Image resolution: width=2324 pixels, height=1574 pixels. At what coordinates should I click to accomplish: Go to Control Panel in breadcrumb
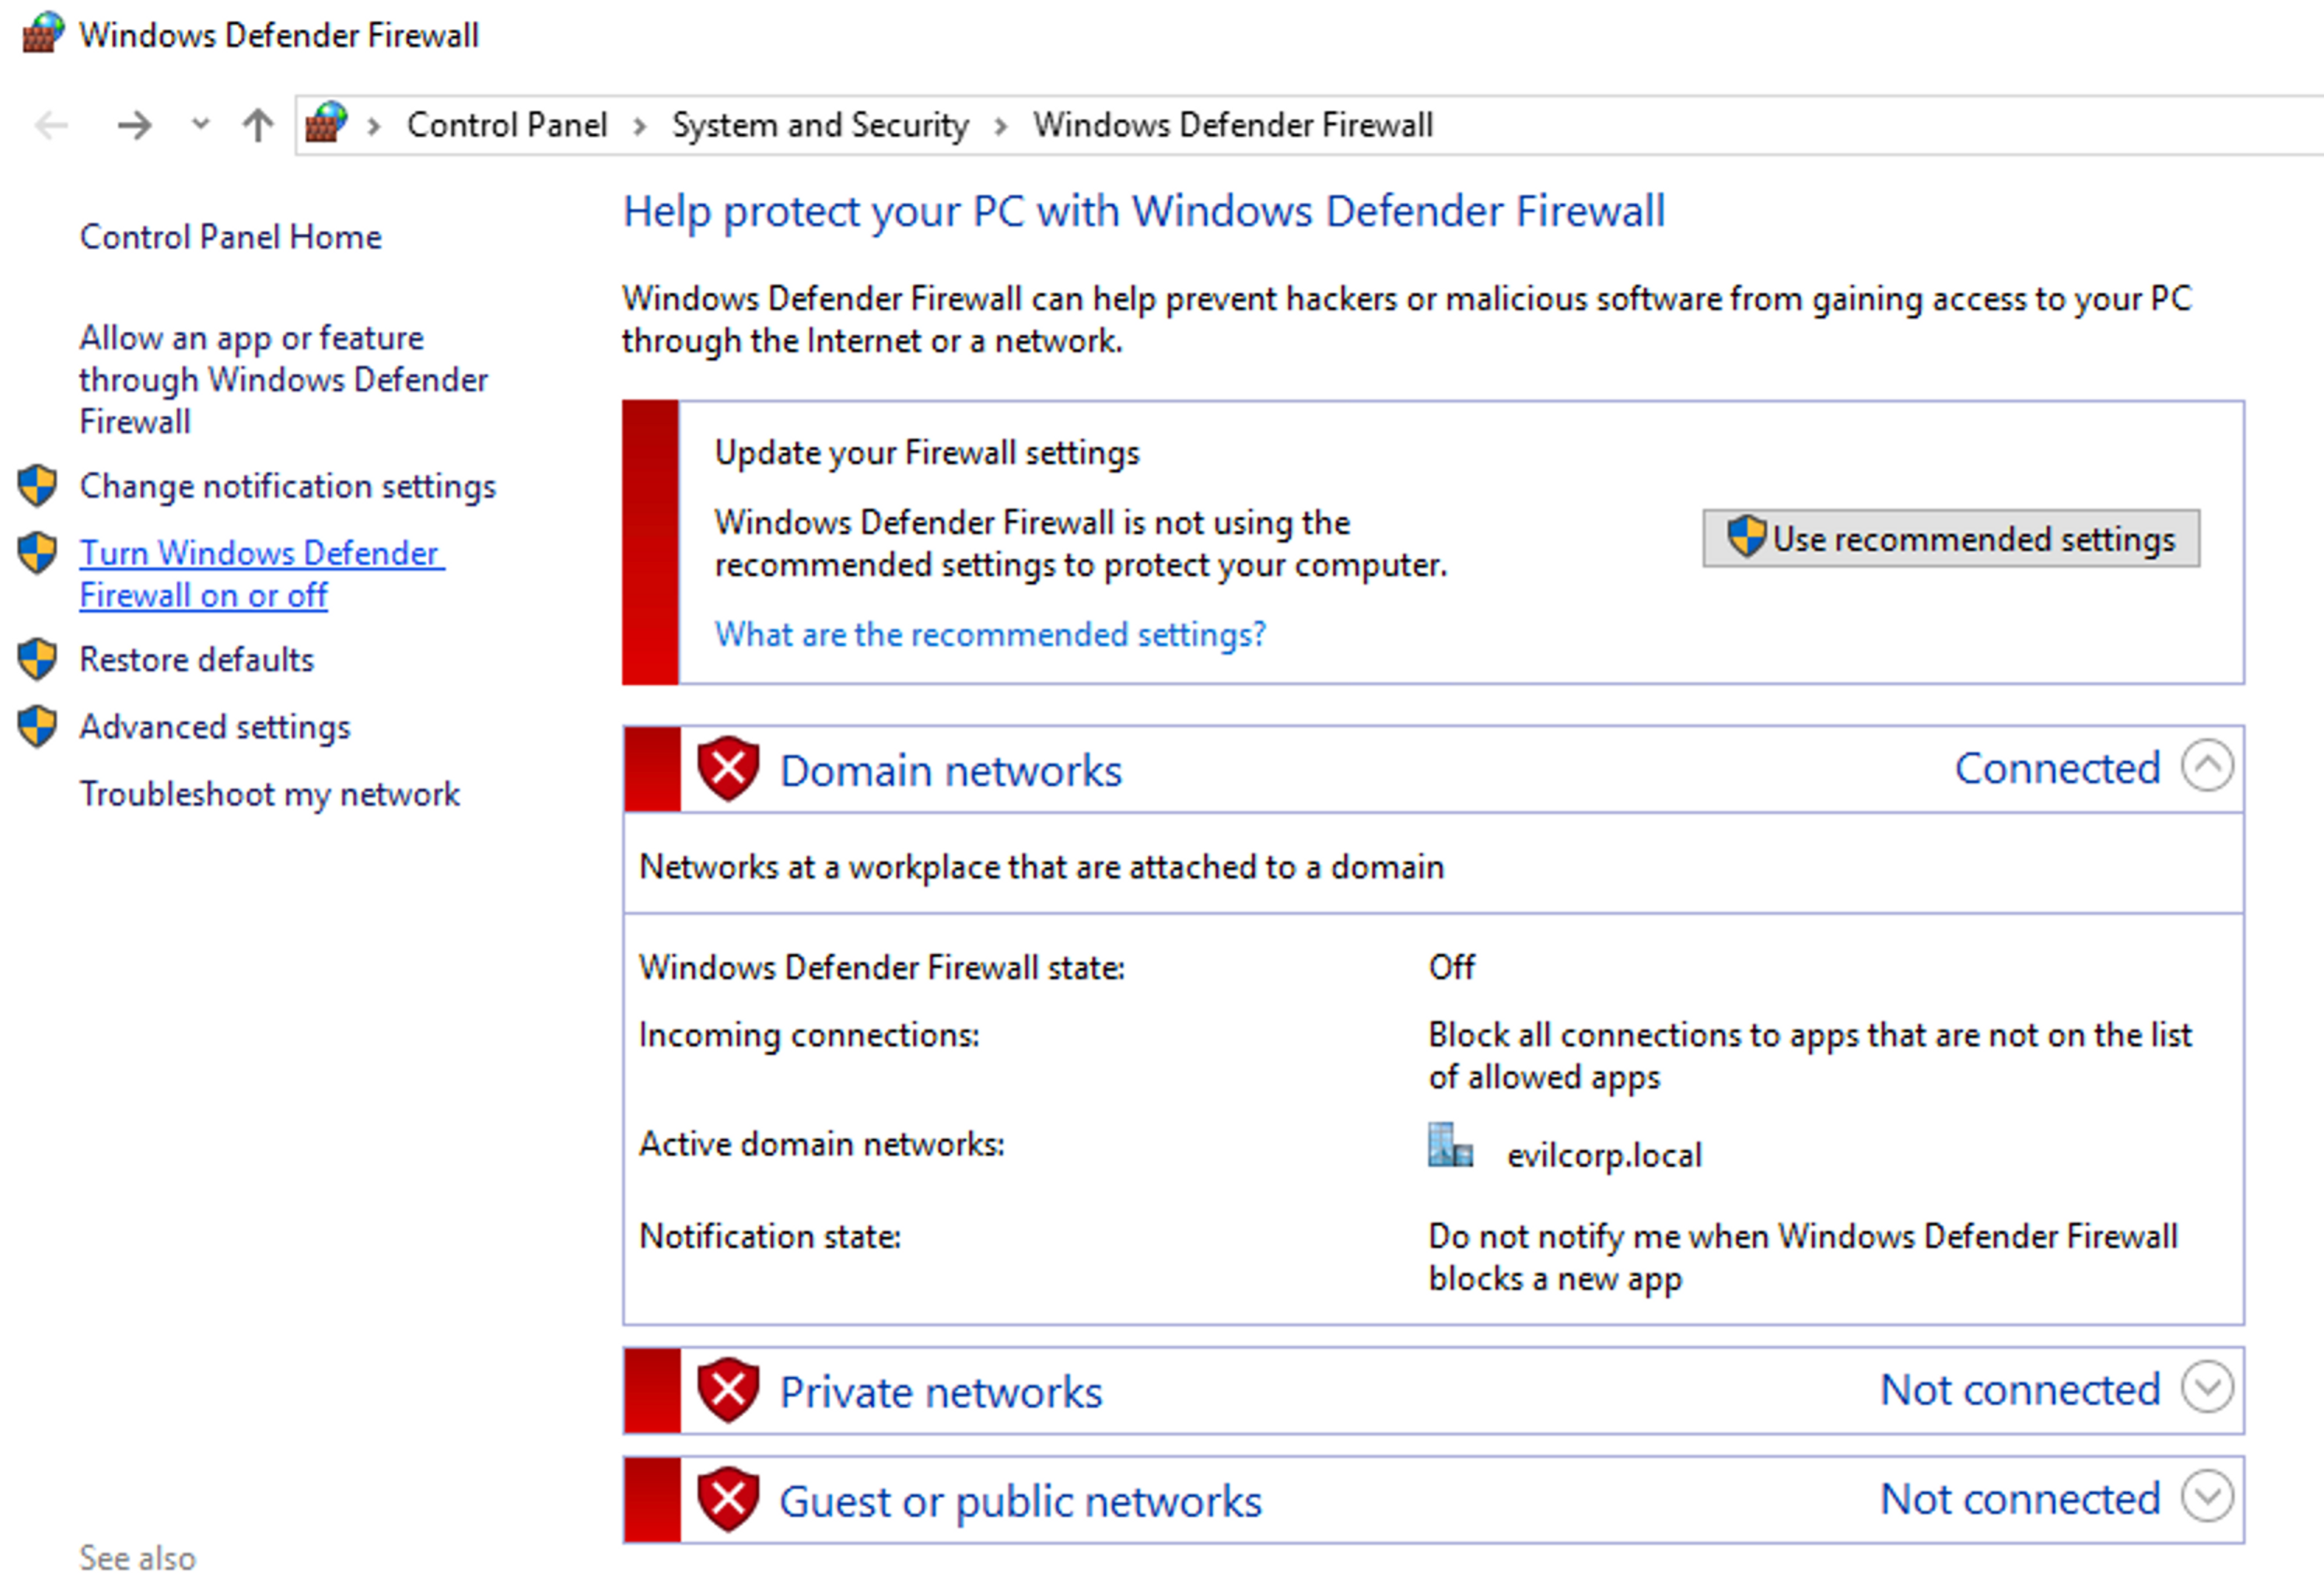coord(506,126)
